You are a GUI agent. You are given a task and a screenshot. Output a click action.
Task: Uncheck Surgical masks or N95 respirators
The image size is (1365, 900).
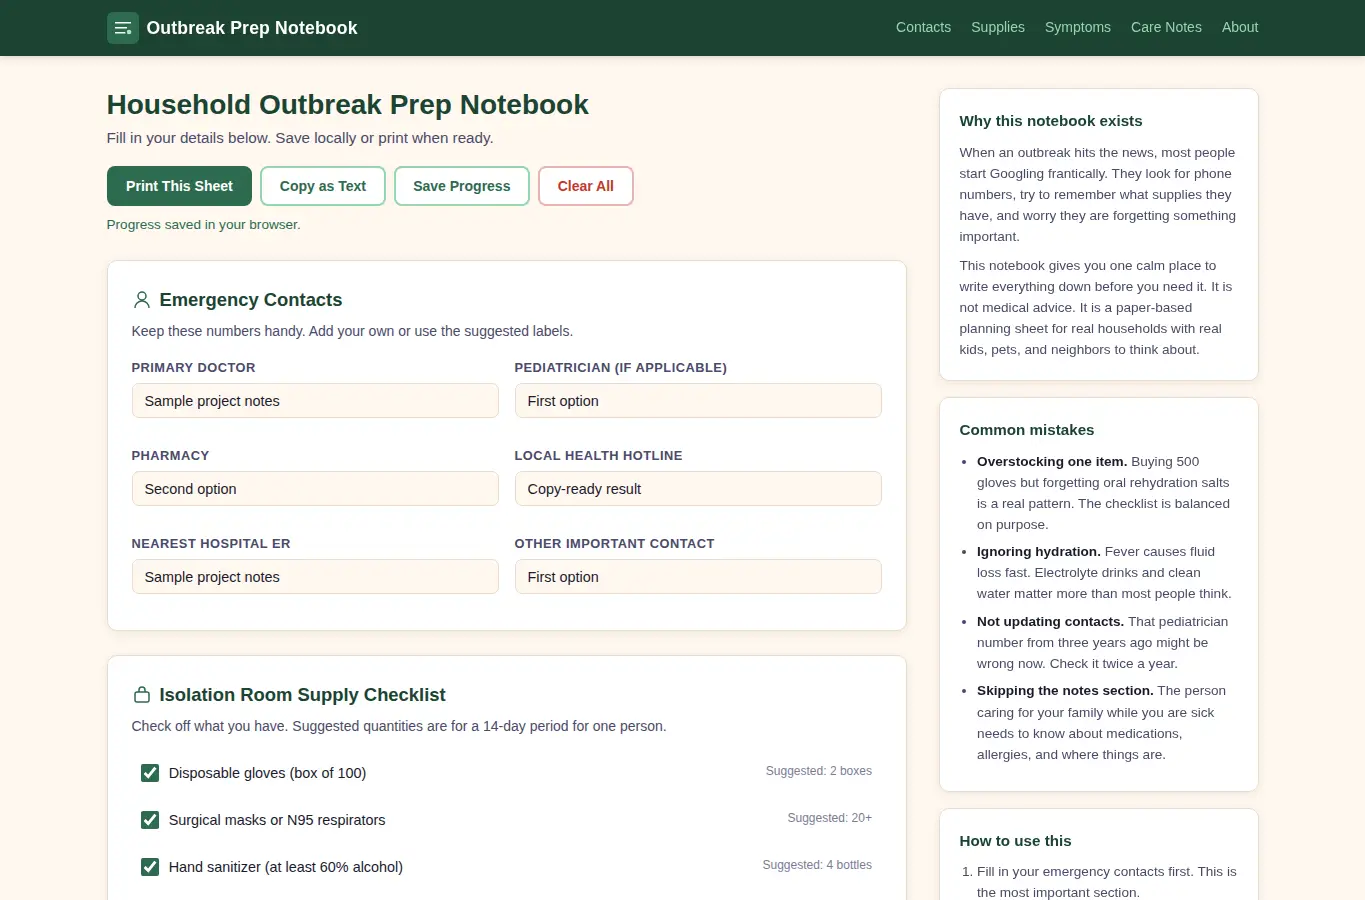(x=150, y=820)
